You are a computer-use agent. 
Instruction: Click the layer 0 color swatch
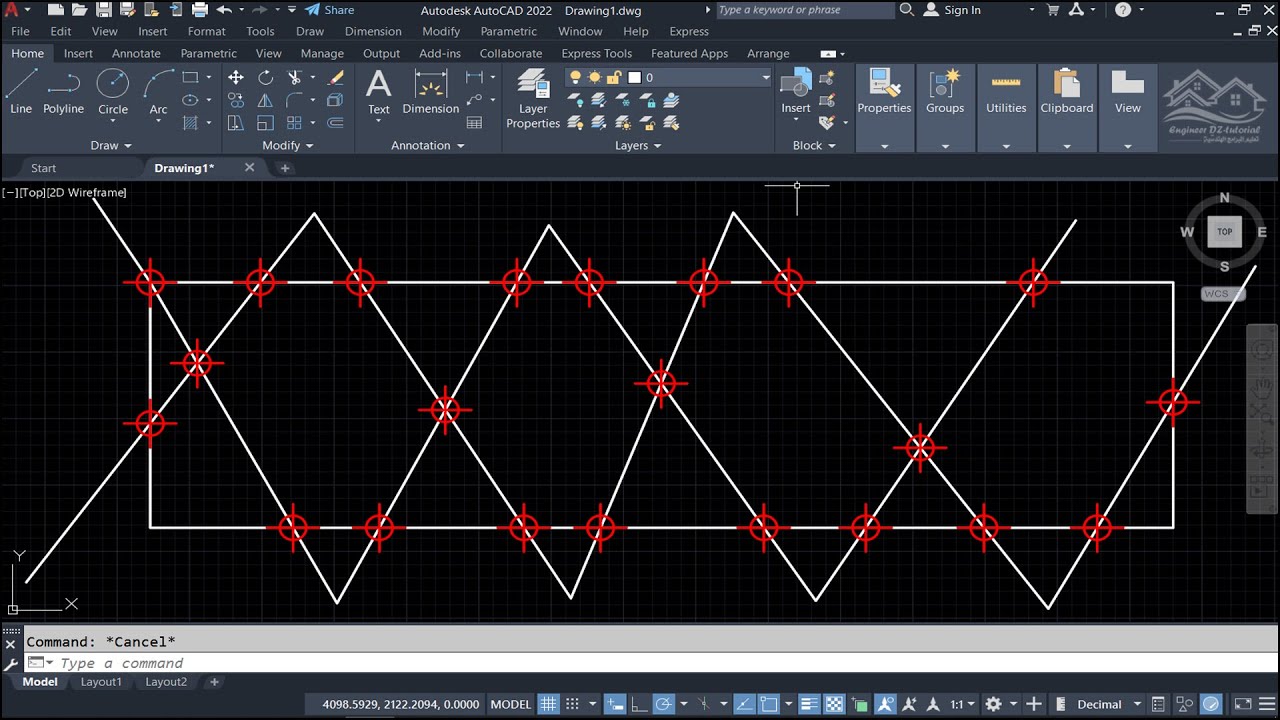pos(633,77)
